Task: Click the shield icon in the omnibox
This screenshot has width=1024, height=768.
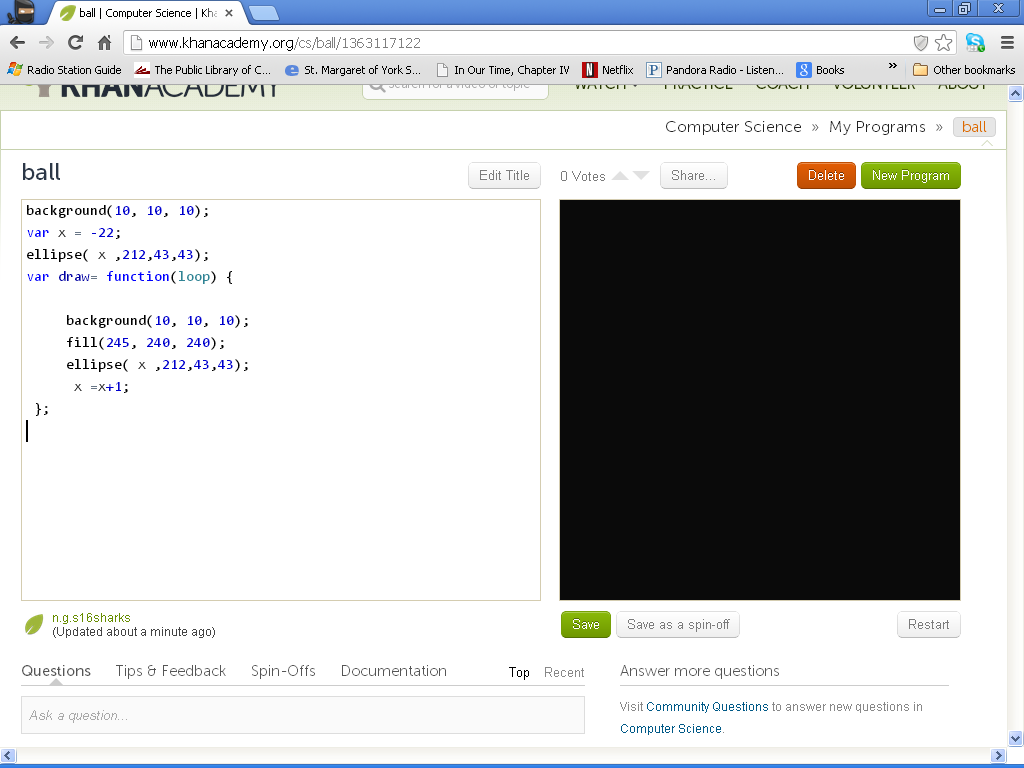Action: pos(919,43)
